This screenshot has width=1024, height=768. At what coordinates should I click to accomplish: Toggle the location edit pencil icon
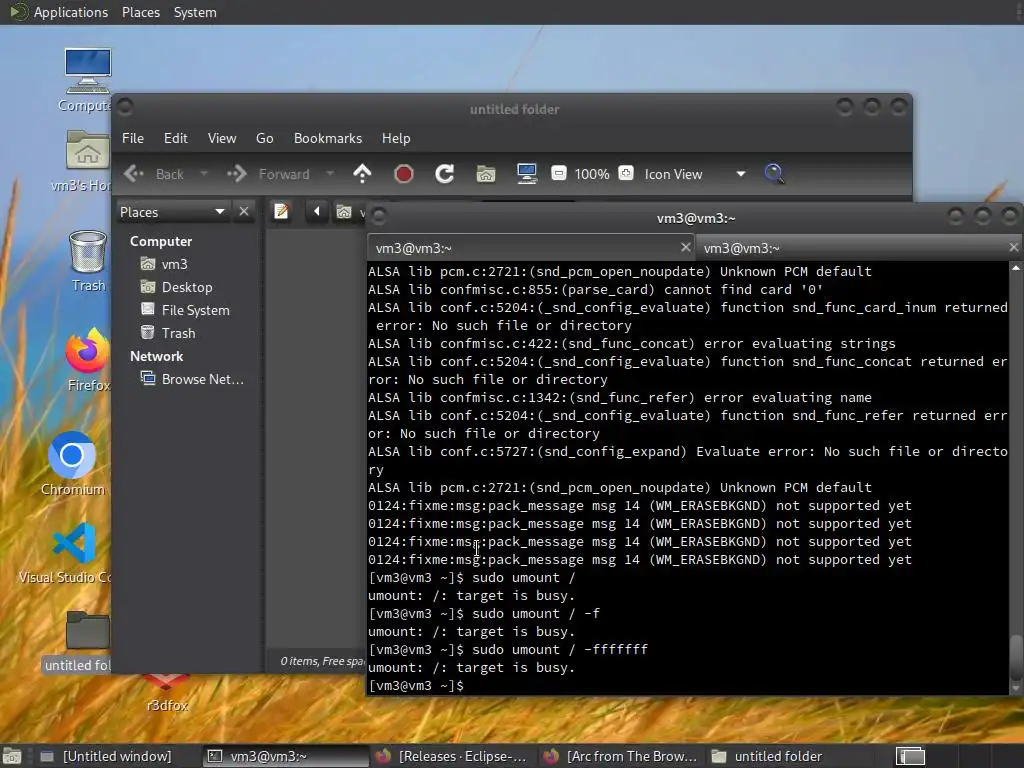coord(281,212)
